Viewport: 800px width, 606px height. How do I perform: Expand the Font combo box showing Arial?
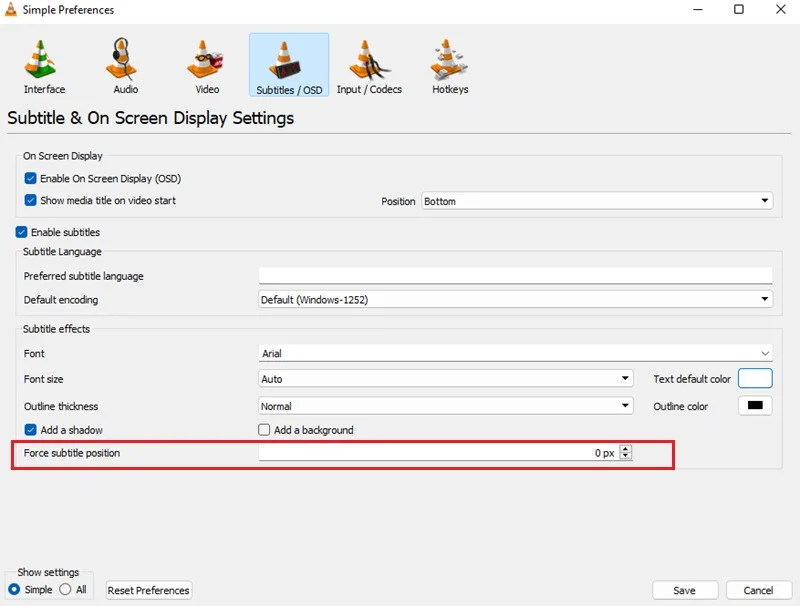(x=515, y=353)
